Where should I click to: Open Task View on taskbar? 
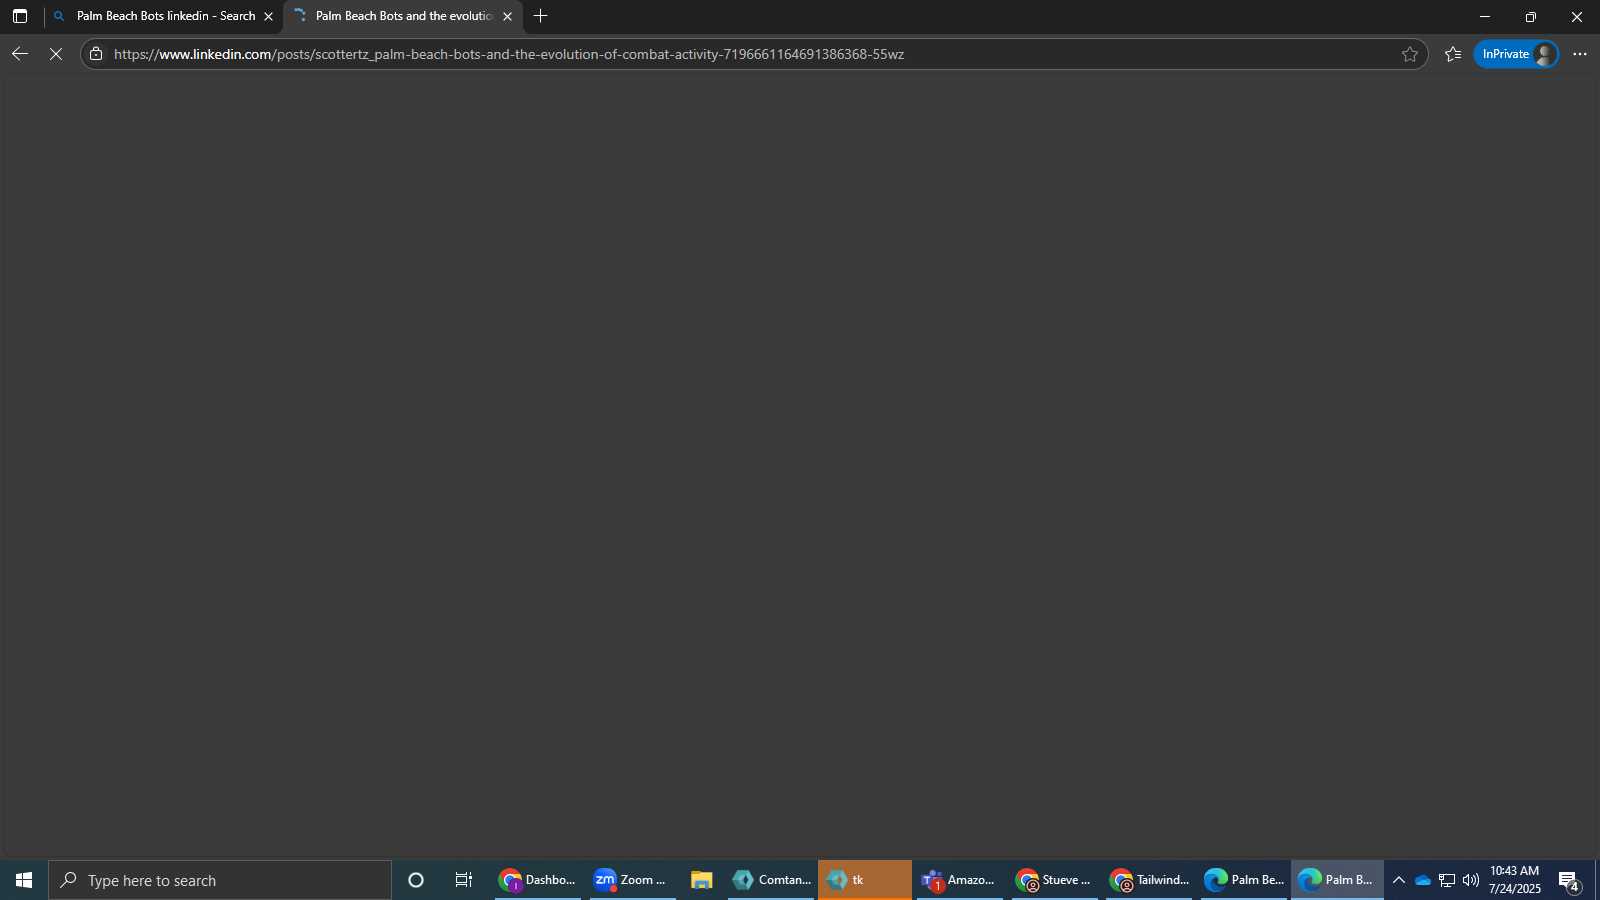(x=464, y=880)
